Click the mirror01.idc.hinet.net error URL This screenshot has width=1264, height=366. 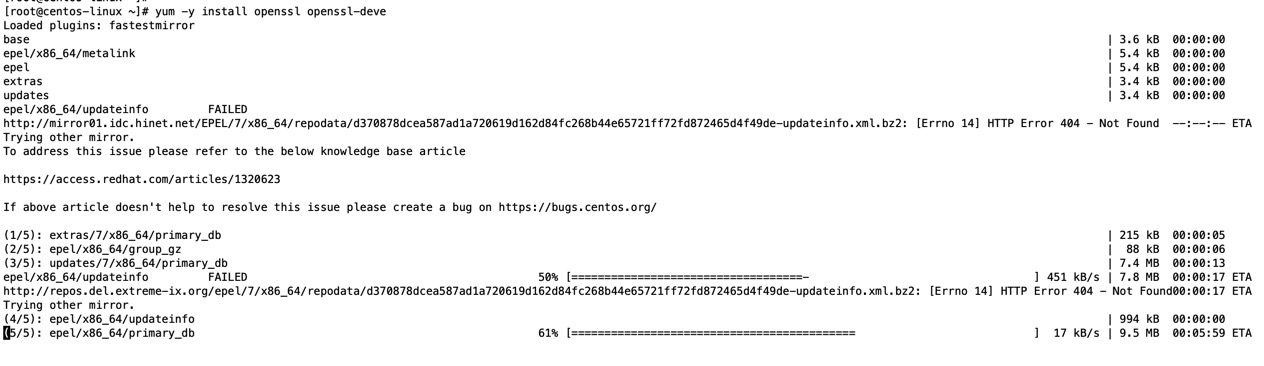point(456,123)
